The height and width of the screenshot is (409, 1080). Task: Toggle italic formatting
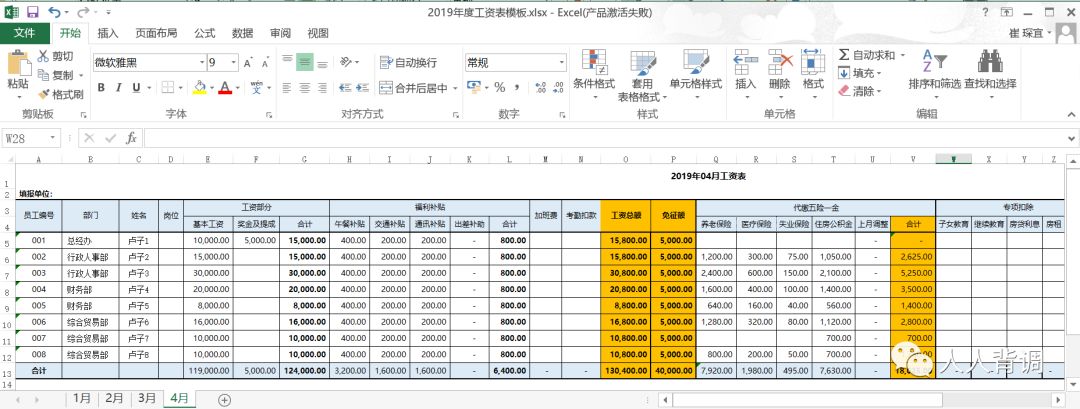click(x=118, y=87)
